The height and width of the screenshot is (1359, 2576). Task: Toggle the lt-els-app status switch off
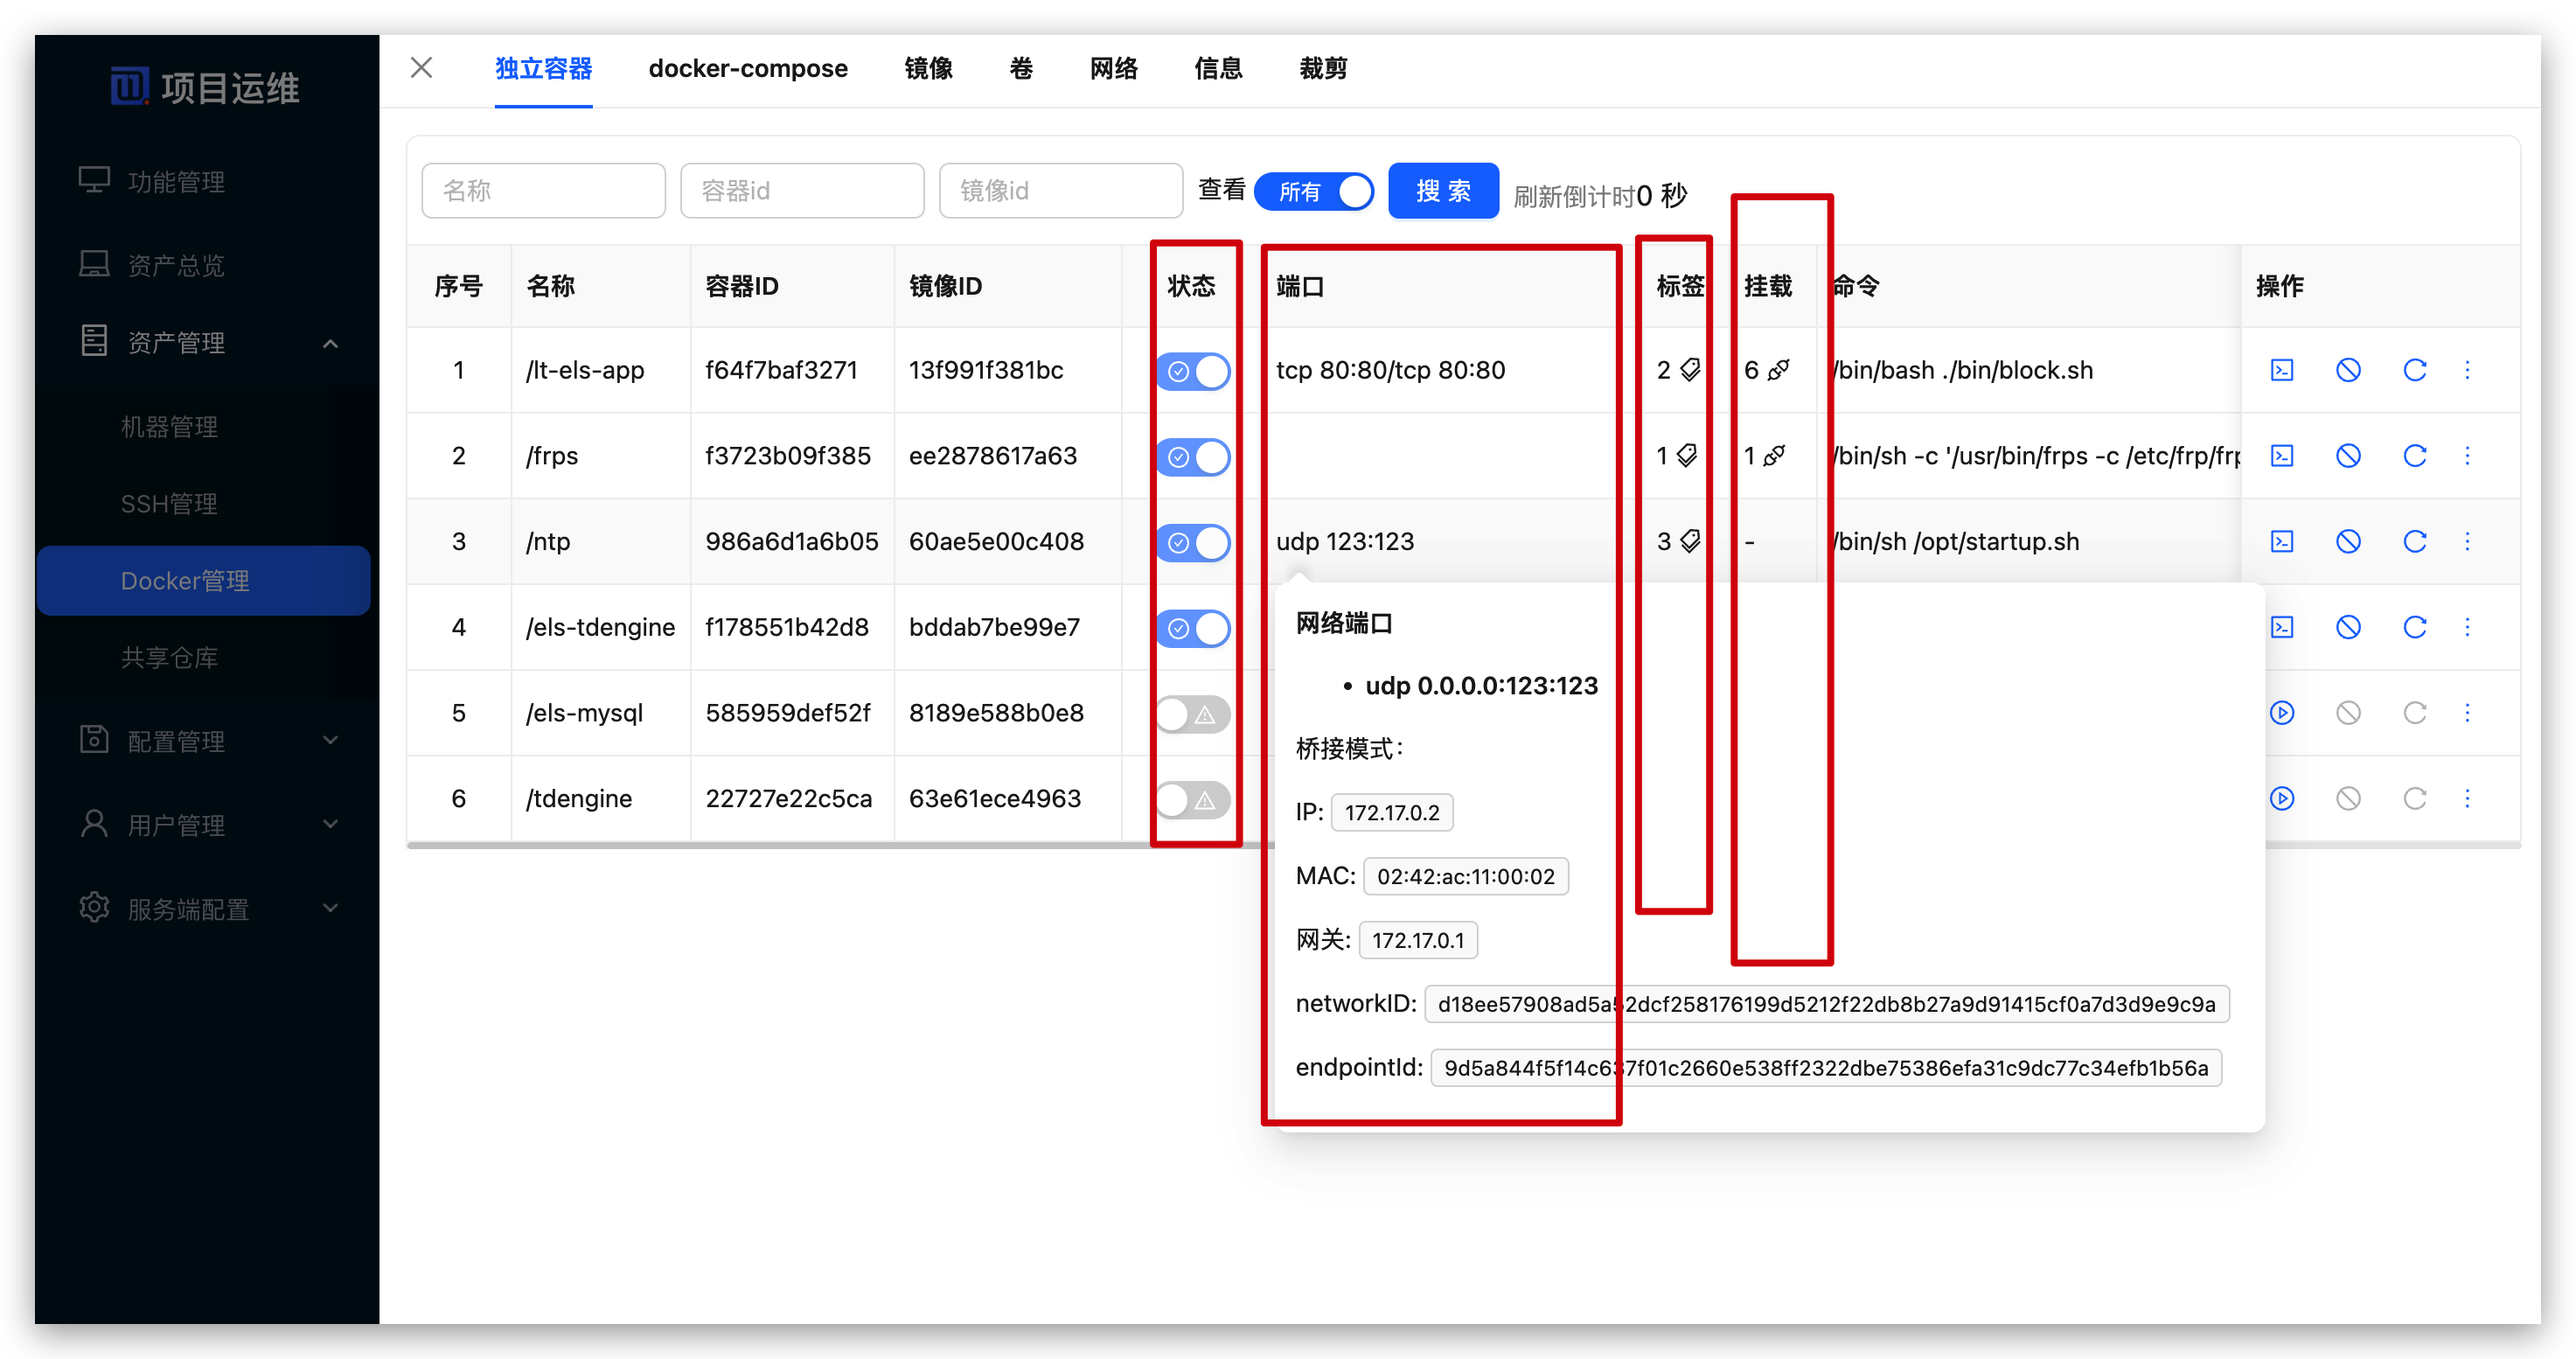coord(1193,371)
